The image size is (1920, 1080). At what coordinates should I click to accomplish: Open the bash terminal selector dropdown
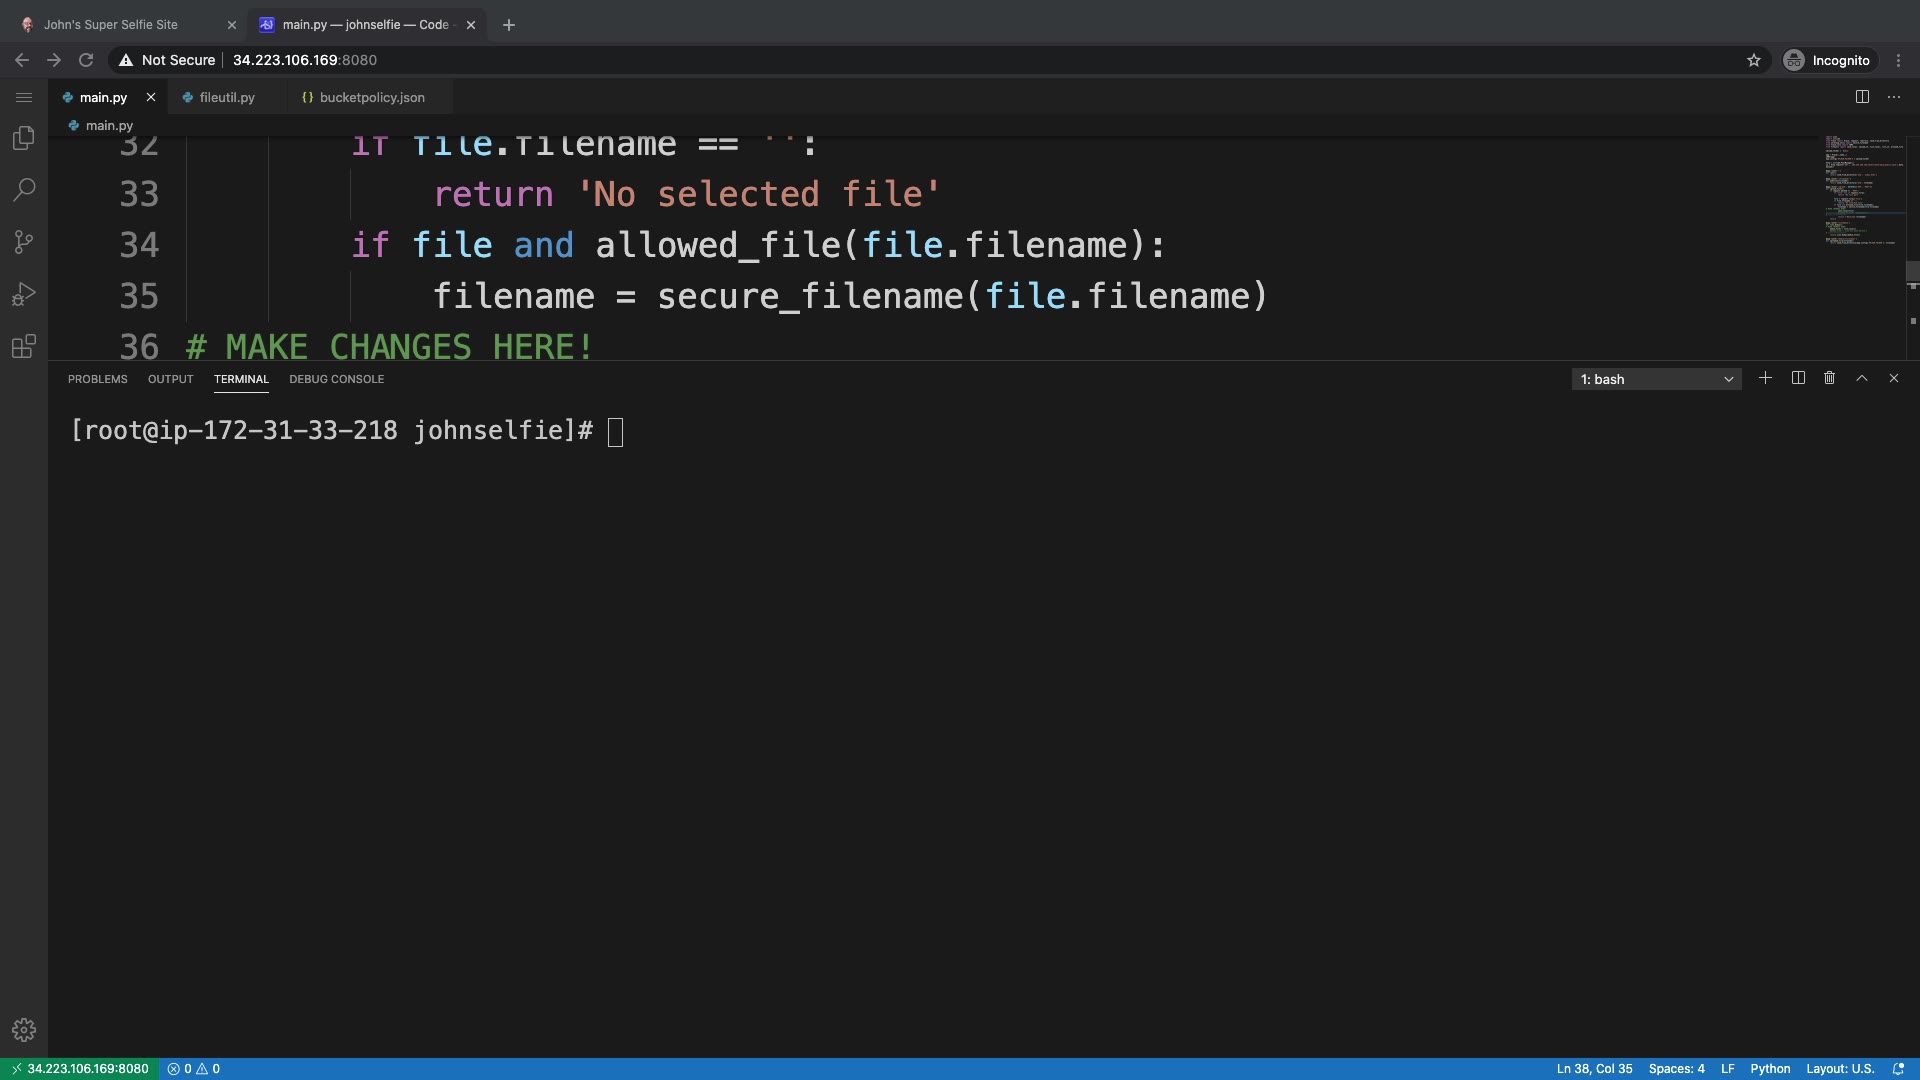click(x=1656, y=379)
